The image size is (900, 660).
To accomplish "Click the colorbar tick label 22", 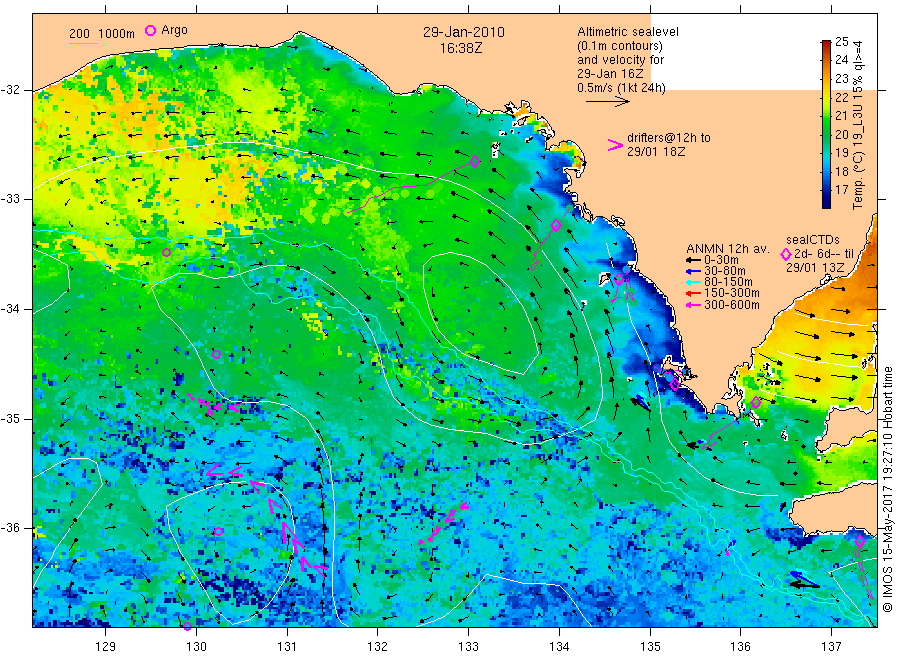I will pos(841,97).
